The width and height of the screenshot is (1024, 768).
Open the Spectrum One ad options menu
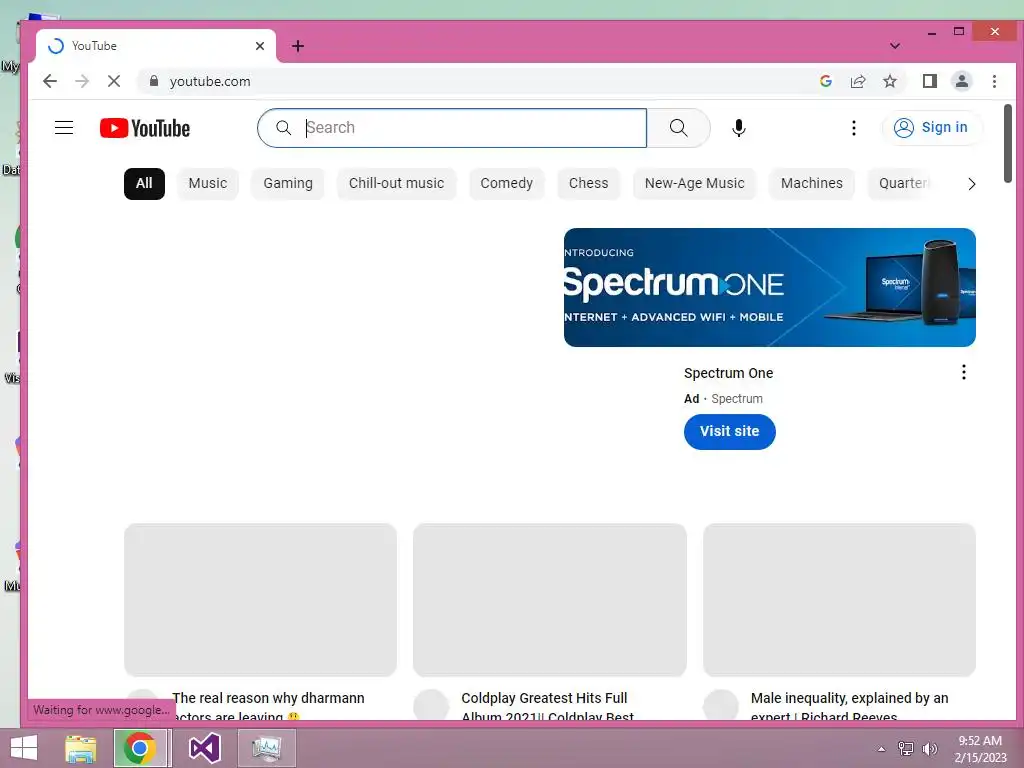963,372
